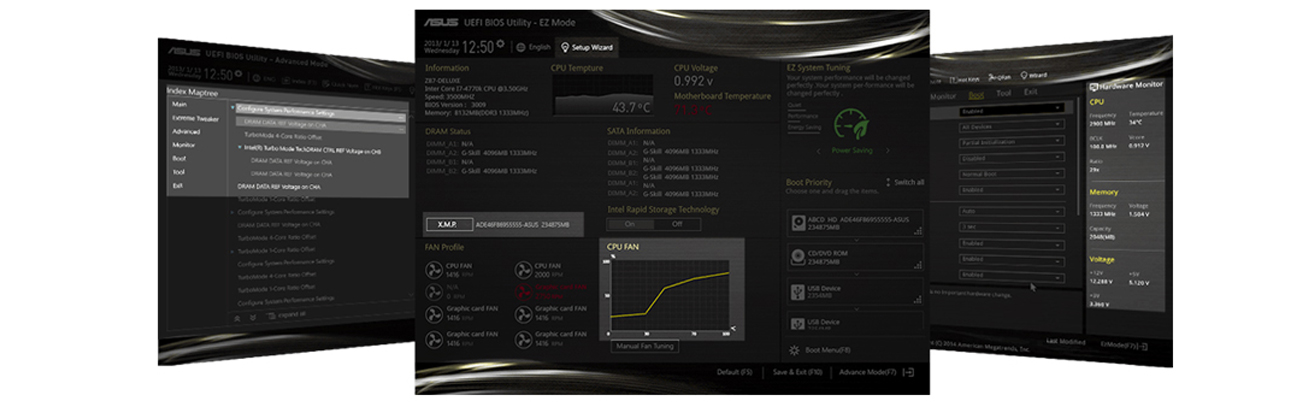Viewport: 1300px width, 402px height.
Task: Open Normal Boot dropdown
Action: click(x=1010, y=174)
